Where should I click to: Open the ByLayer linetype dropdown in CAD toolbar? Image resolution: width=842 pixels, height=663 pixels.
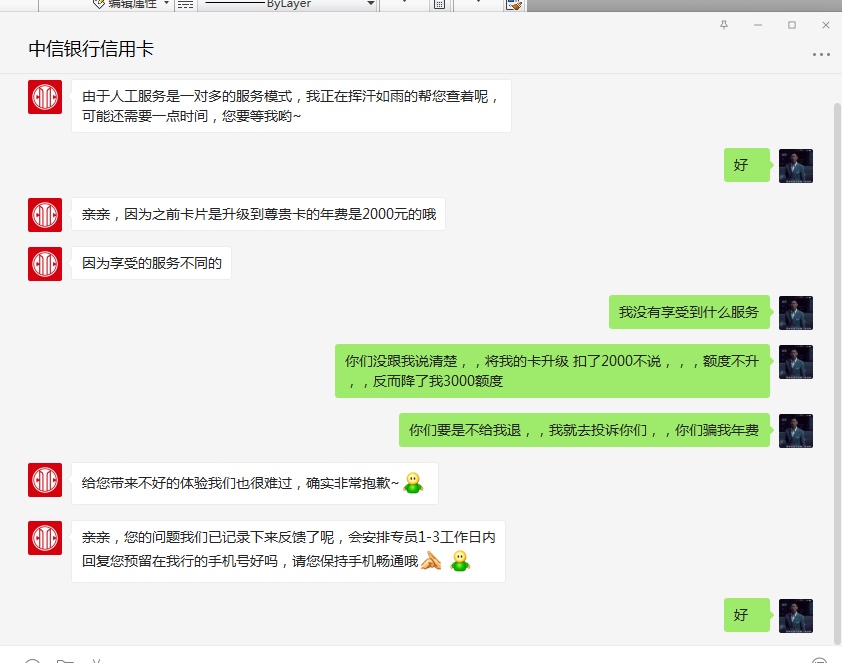tap(371, 4)
